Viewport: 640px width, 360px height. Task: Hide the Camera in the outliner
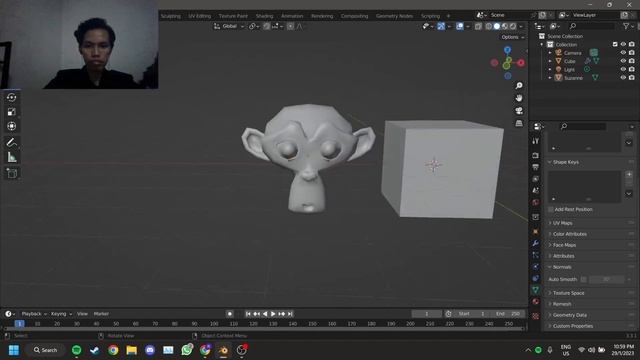[x=623, y=53]
